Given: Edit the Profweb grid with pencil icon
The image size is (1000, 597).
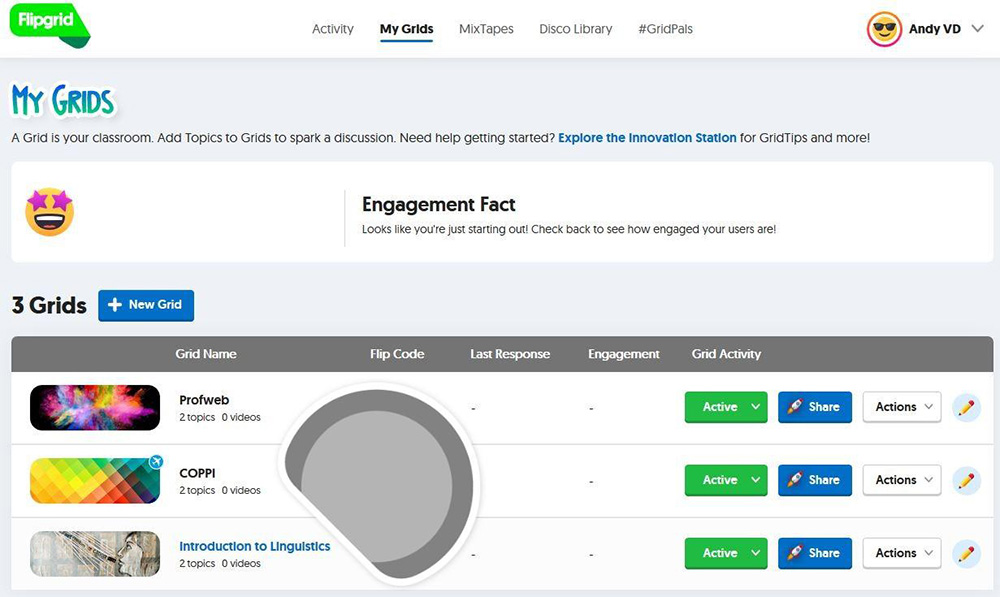Looking at the screenshot, I should click(x=966, y=407).
